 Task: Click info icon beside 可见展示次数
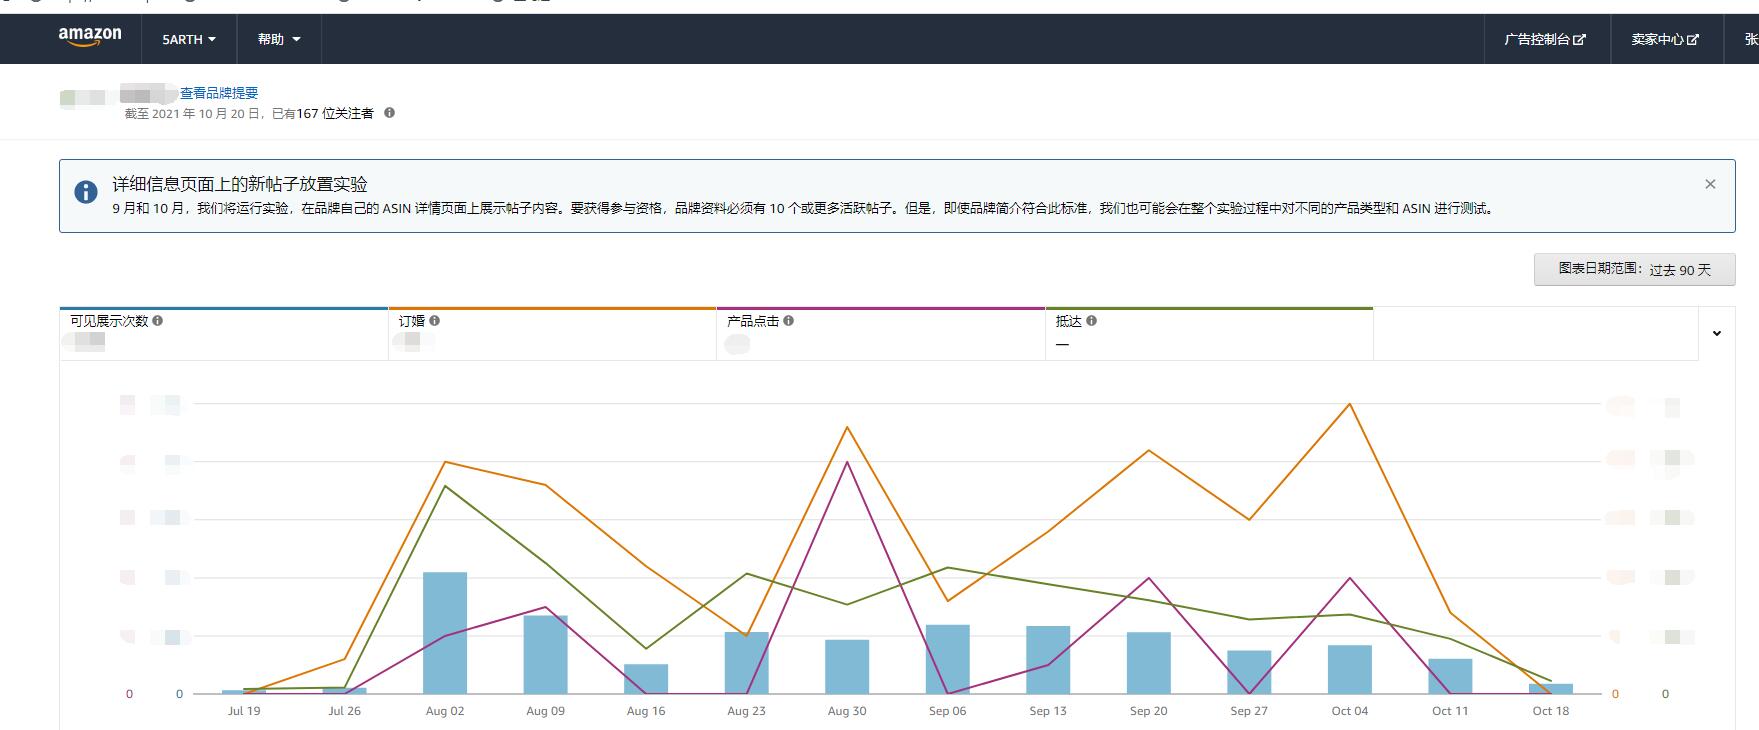pyautogui.click(x=158, y=321)
